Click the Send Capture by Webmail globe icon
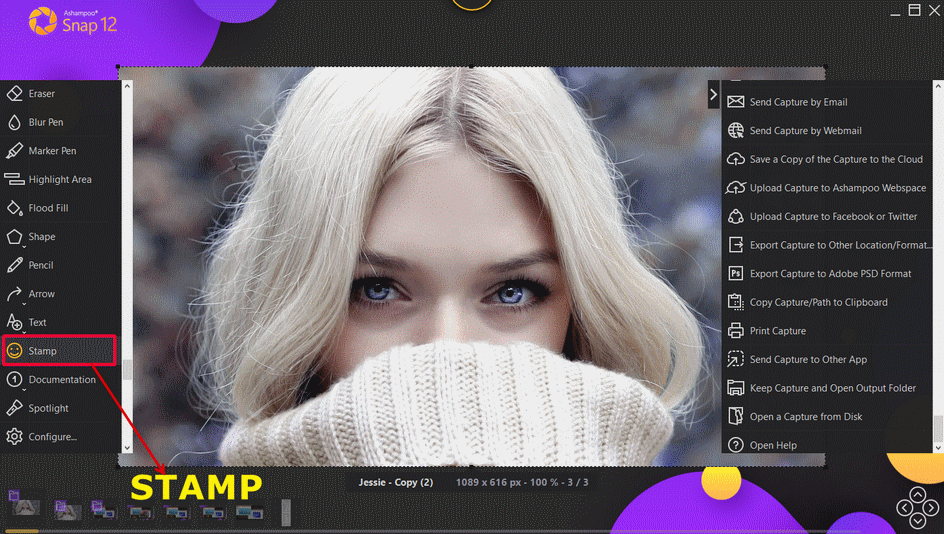The width and height of the screenshot is (944, 534). click(736, 131)
